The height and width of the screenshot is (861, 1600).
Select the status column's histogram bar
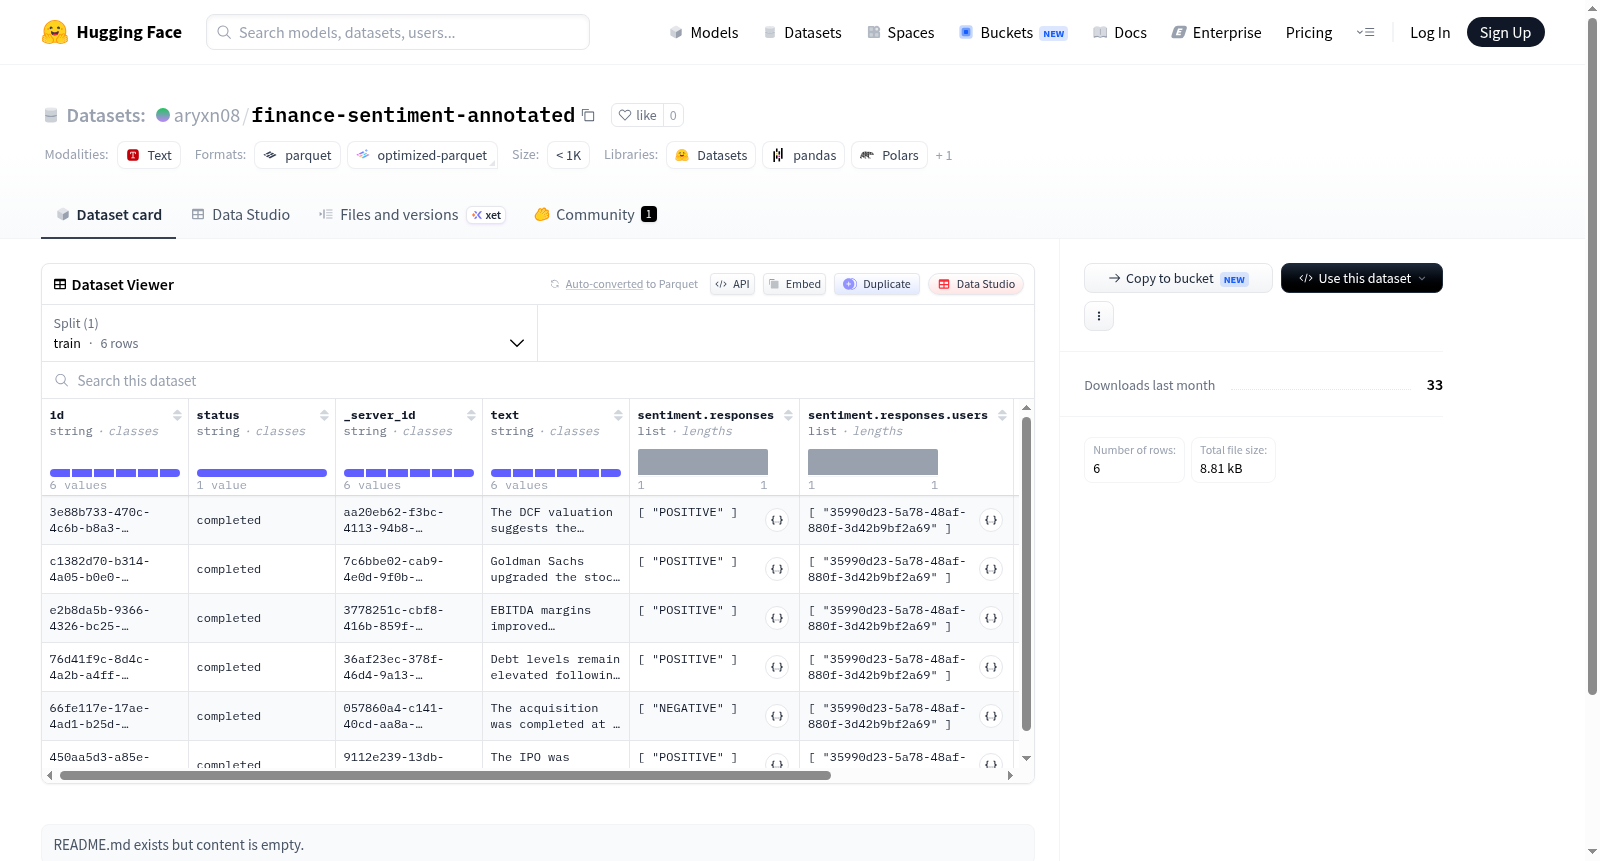point(262,472)
